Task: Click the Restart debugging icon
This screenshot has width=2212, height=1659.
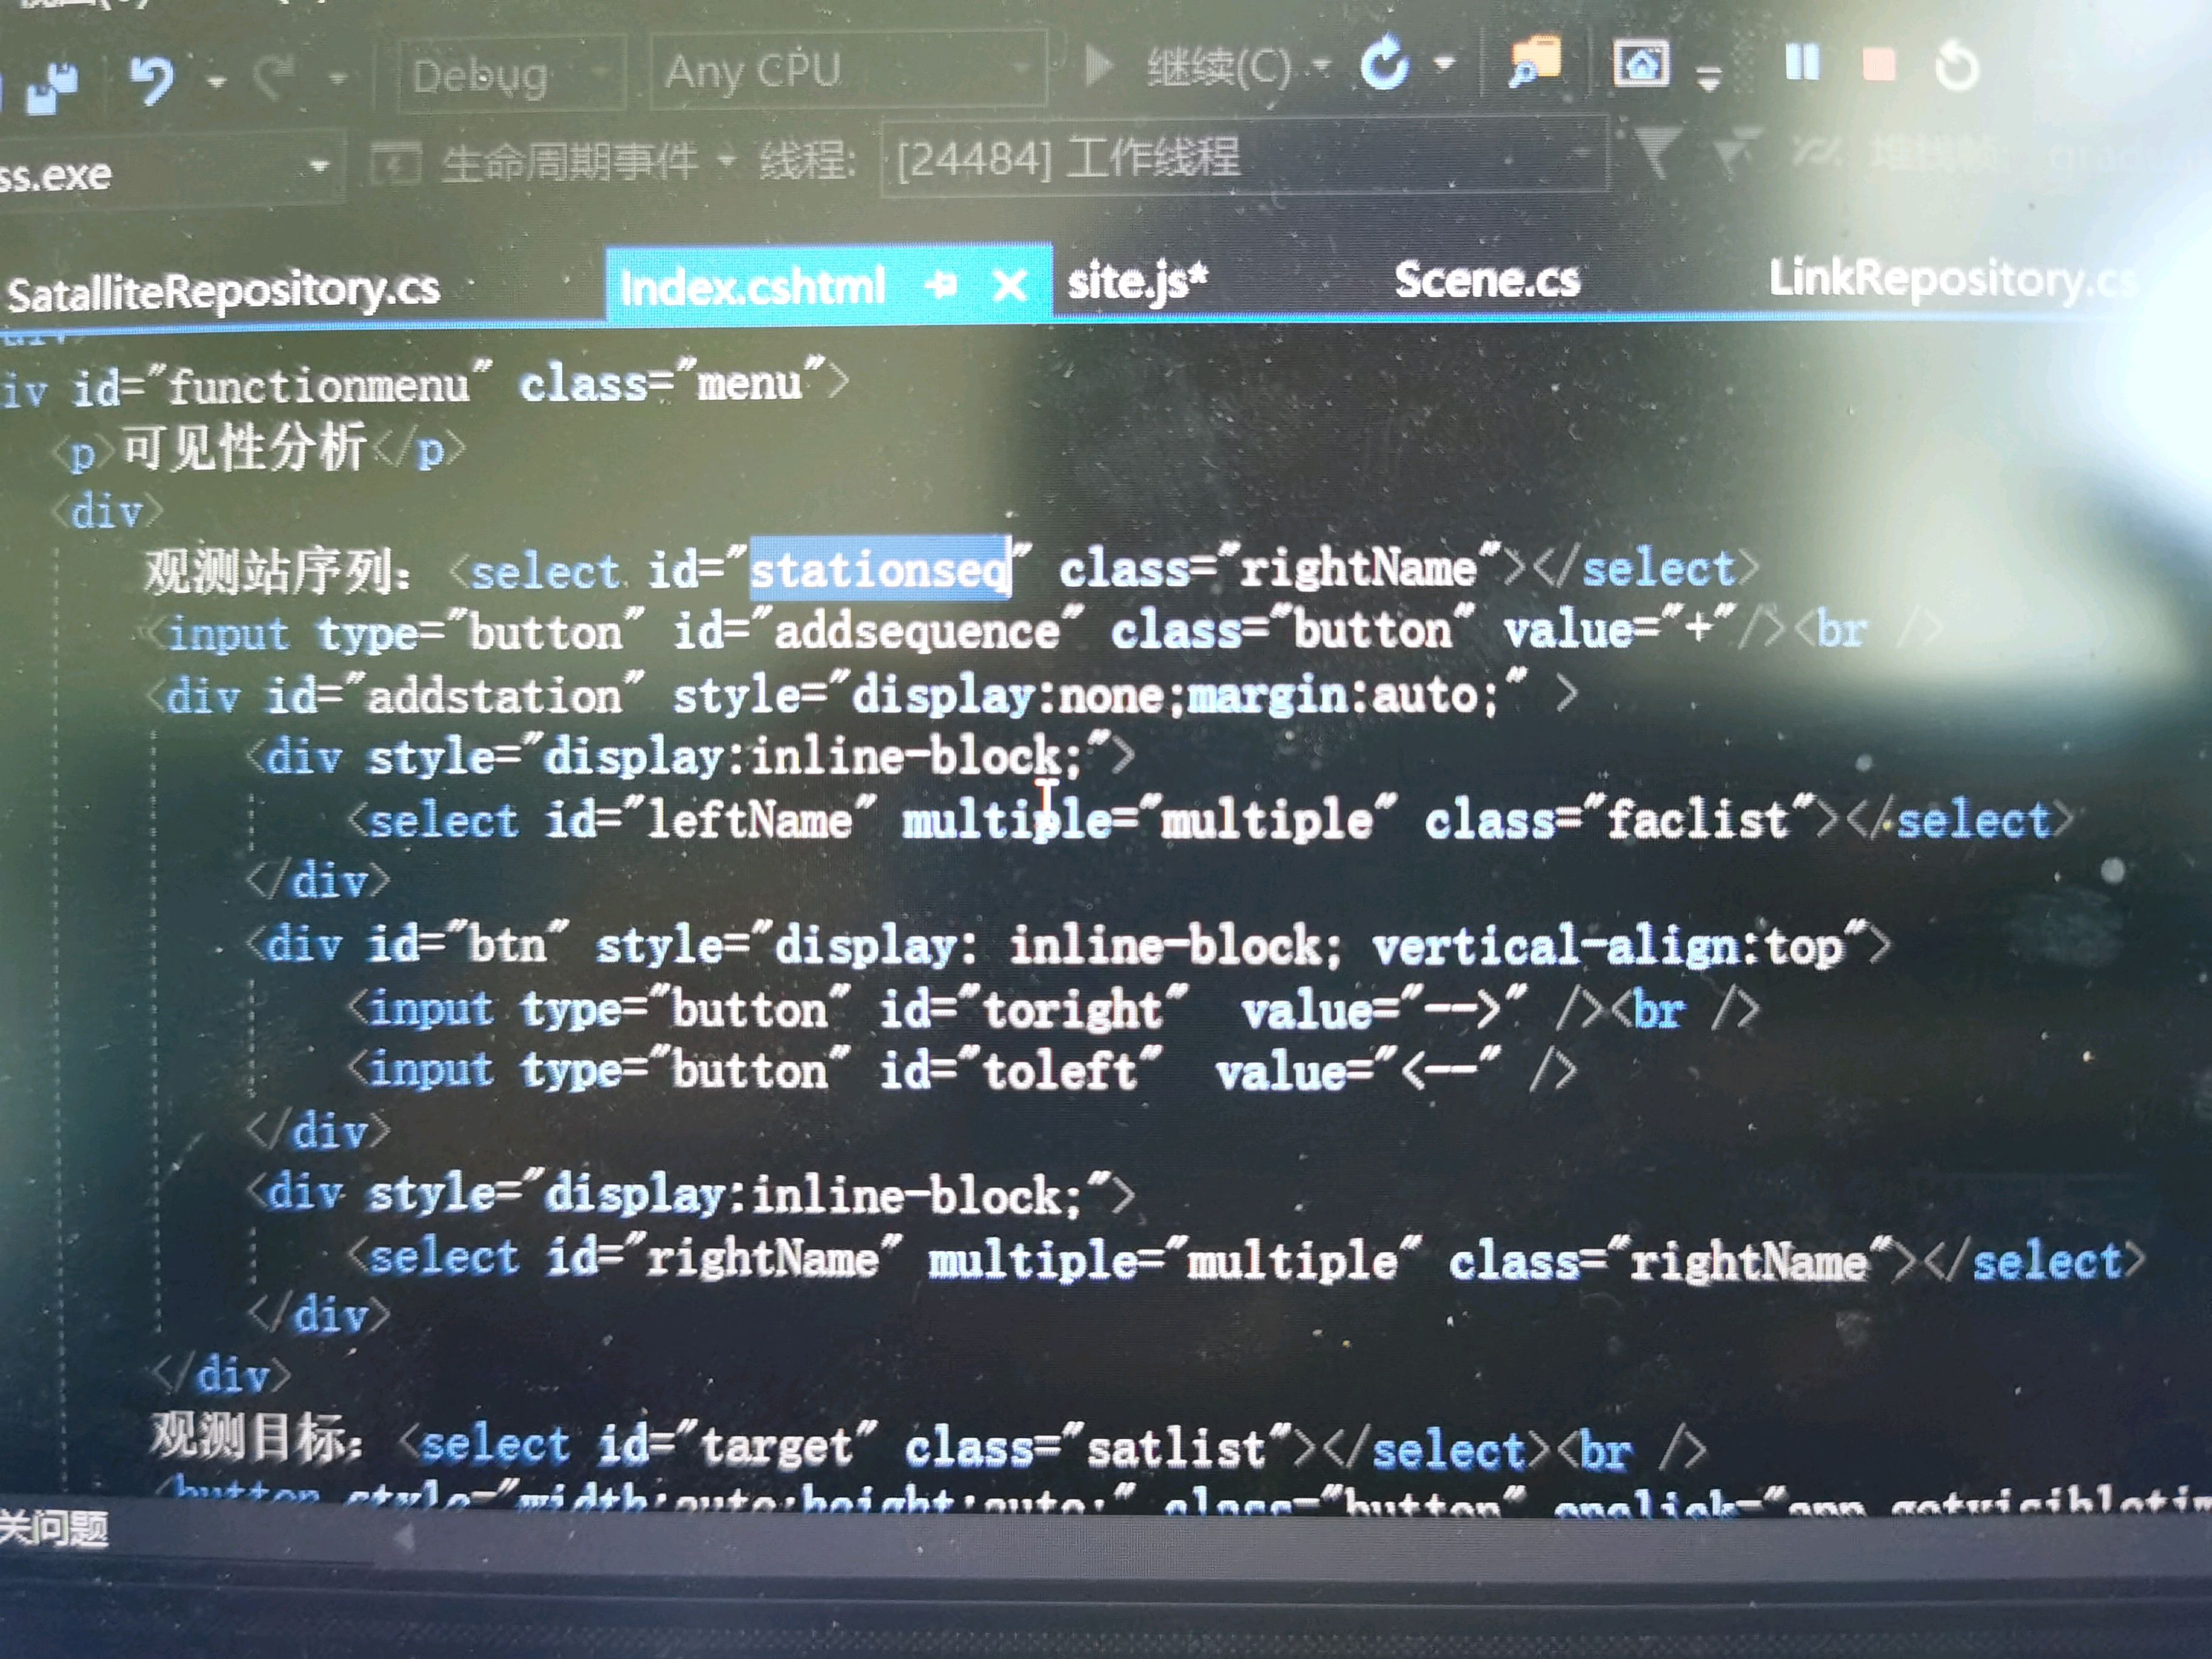Action: (x=1956, y=66)
